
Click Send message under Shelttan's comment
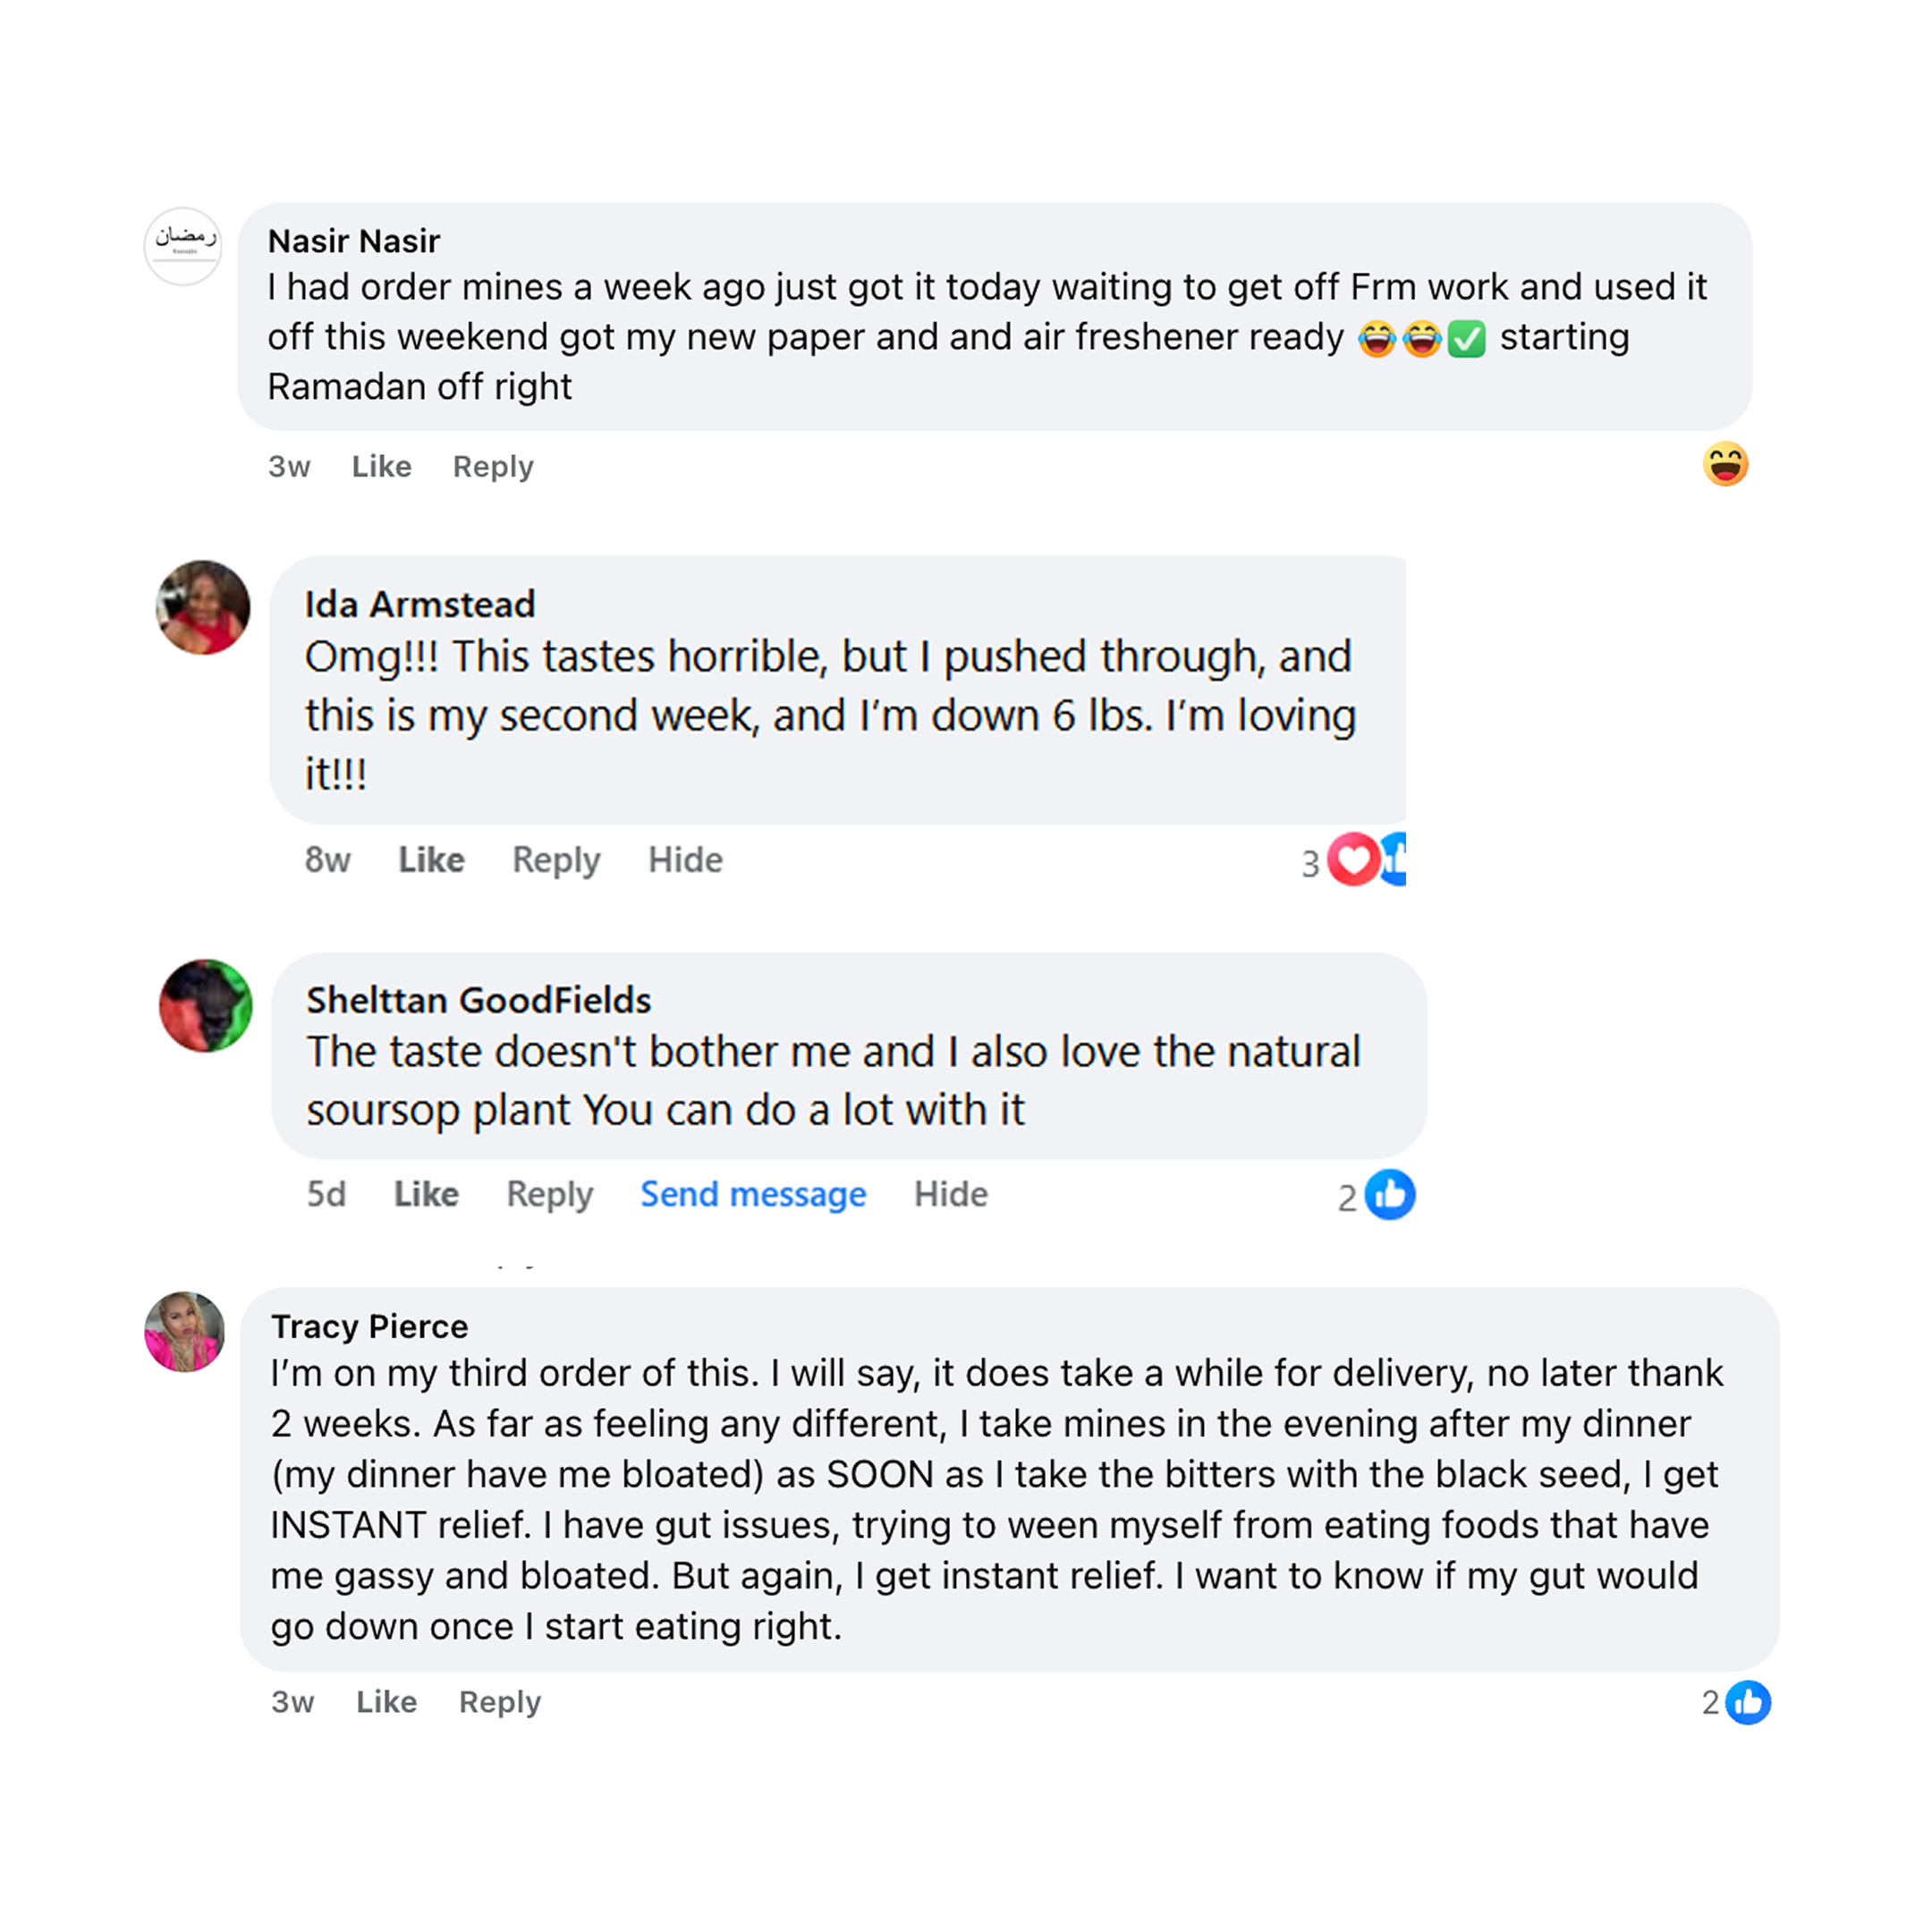[x=753, y=1194]
